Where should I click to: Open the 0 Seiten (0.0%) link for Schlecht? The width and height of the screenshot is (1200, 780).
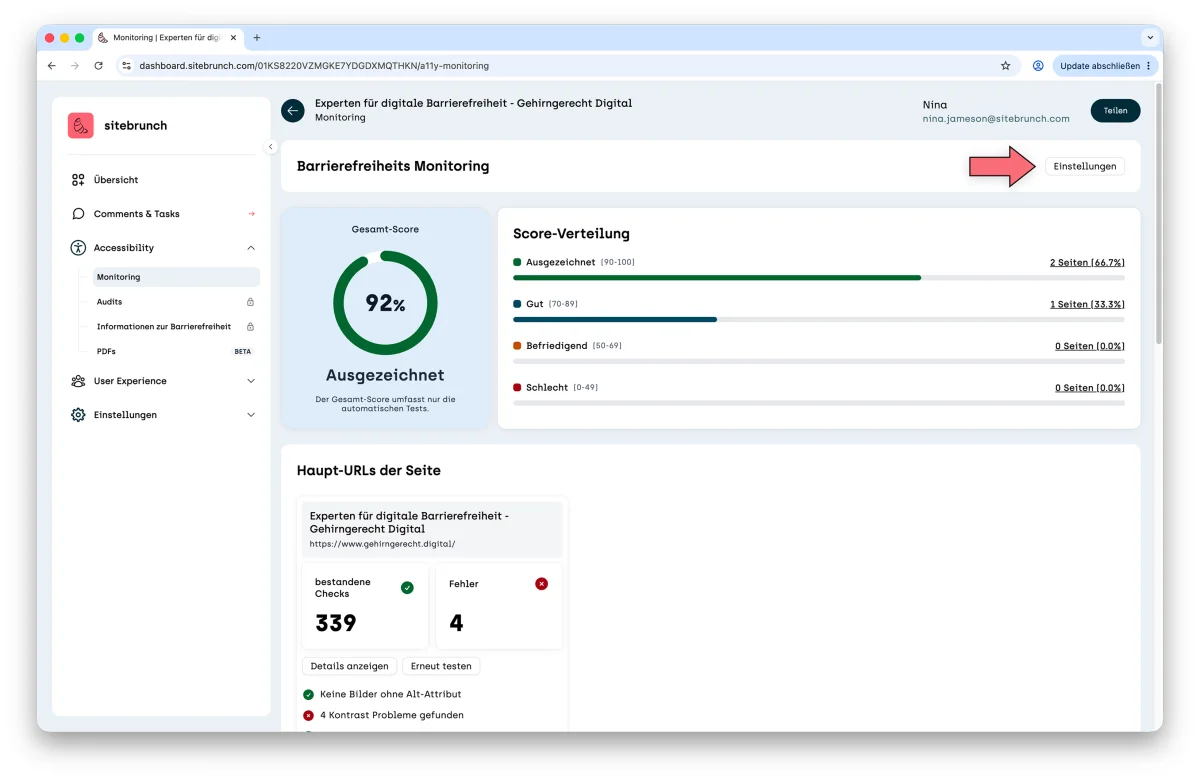(x=1090, y=388)
